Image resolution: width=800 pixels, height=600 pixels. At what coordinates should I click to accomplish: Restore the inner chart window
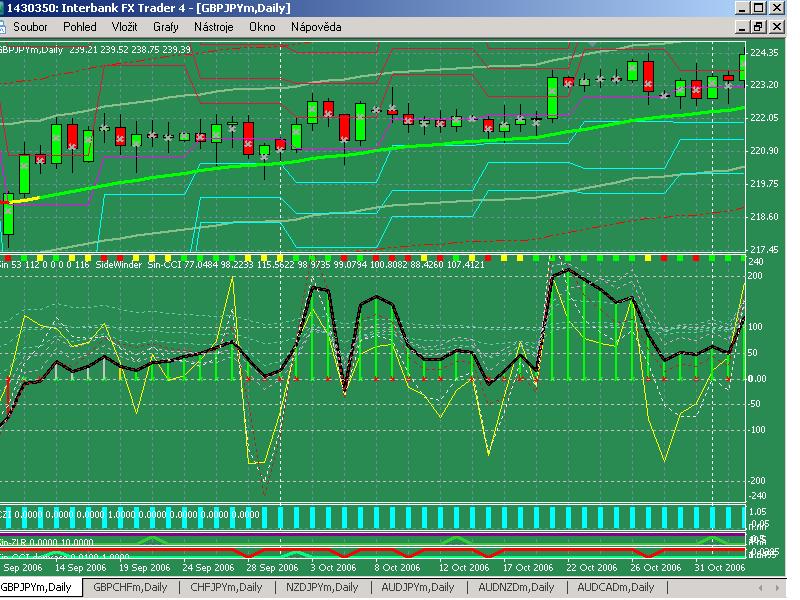coord(759,27)
